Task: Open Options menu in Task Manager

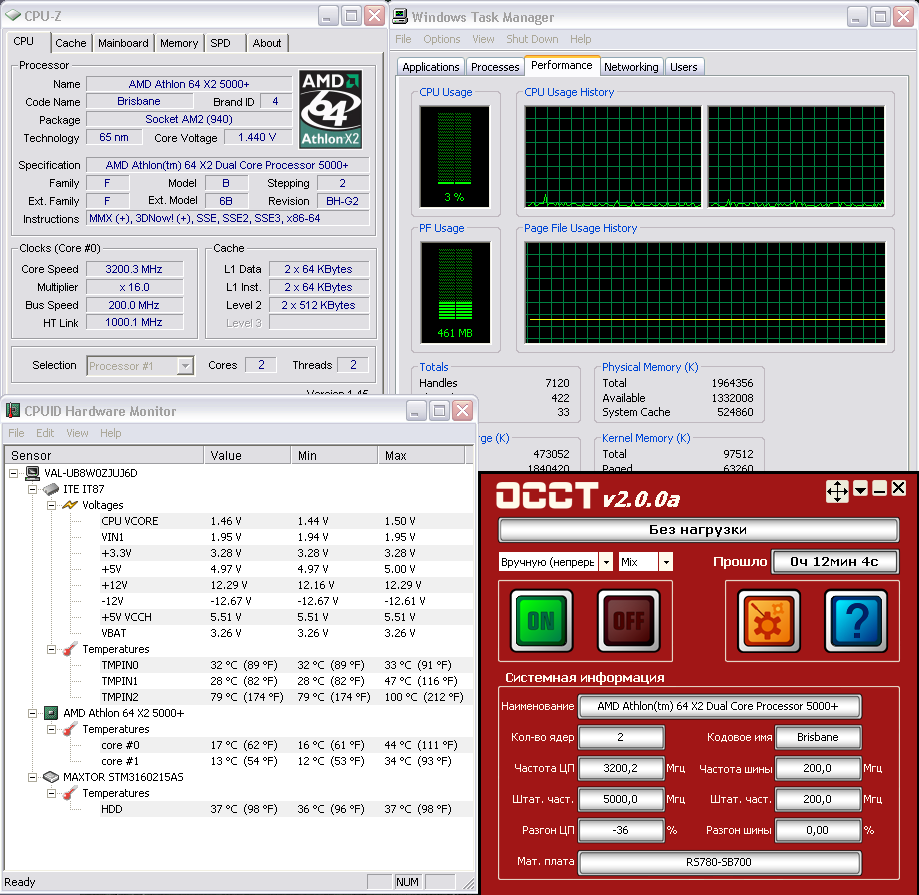Action: click(442, 39)
